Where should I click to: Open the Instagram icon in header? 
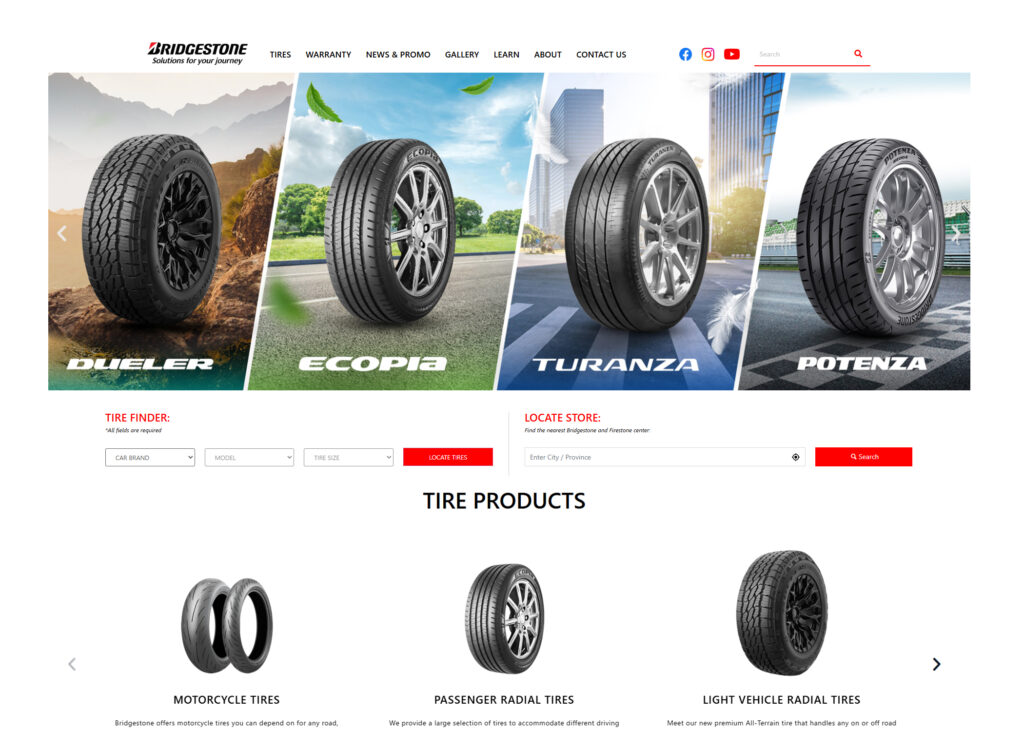point(708,54)
